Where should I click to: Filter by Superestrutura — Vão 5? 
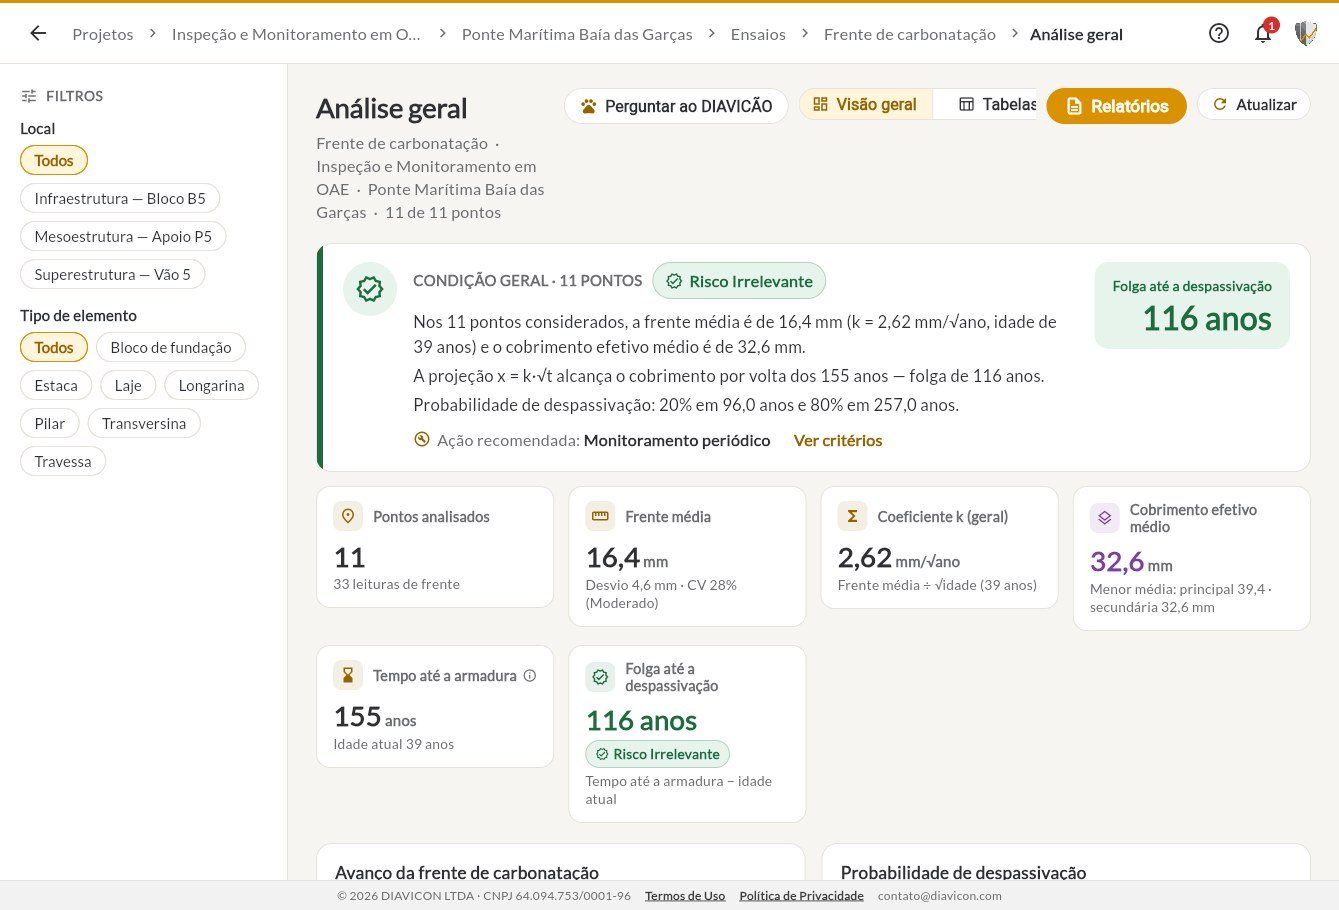pyautogui.click(x=112, y=274)
